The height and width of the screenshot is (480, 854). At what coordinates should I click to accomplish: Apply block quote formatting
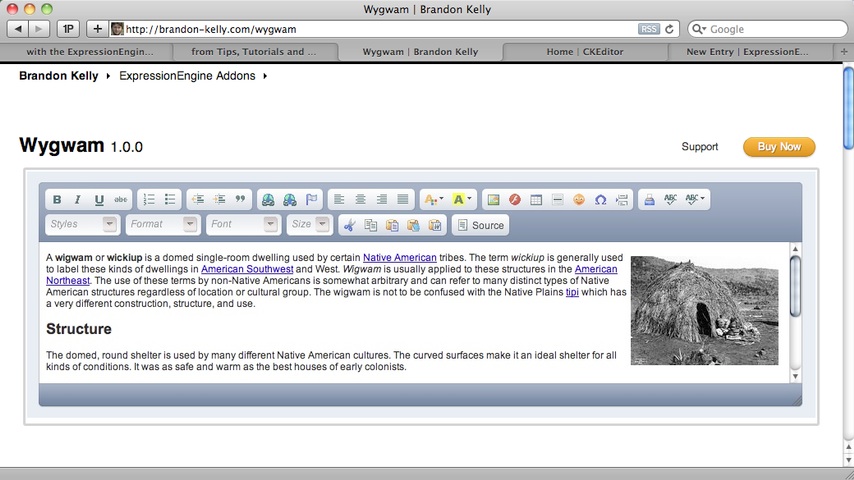[x=240, y=200]
